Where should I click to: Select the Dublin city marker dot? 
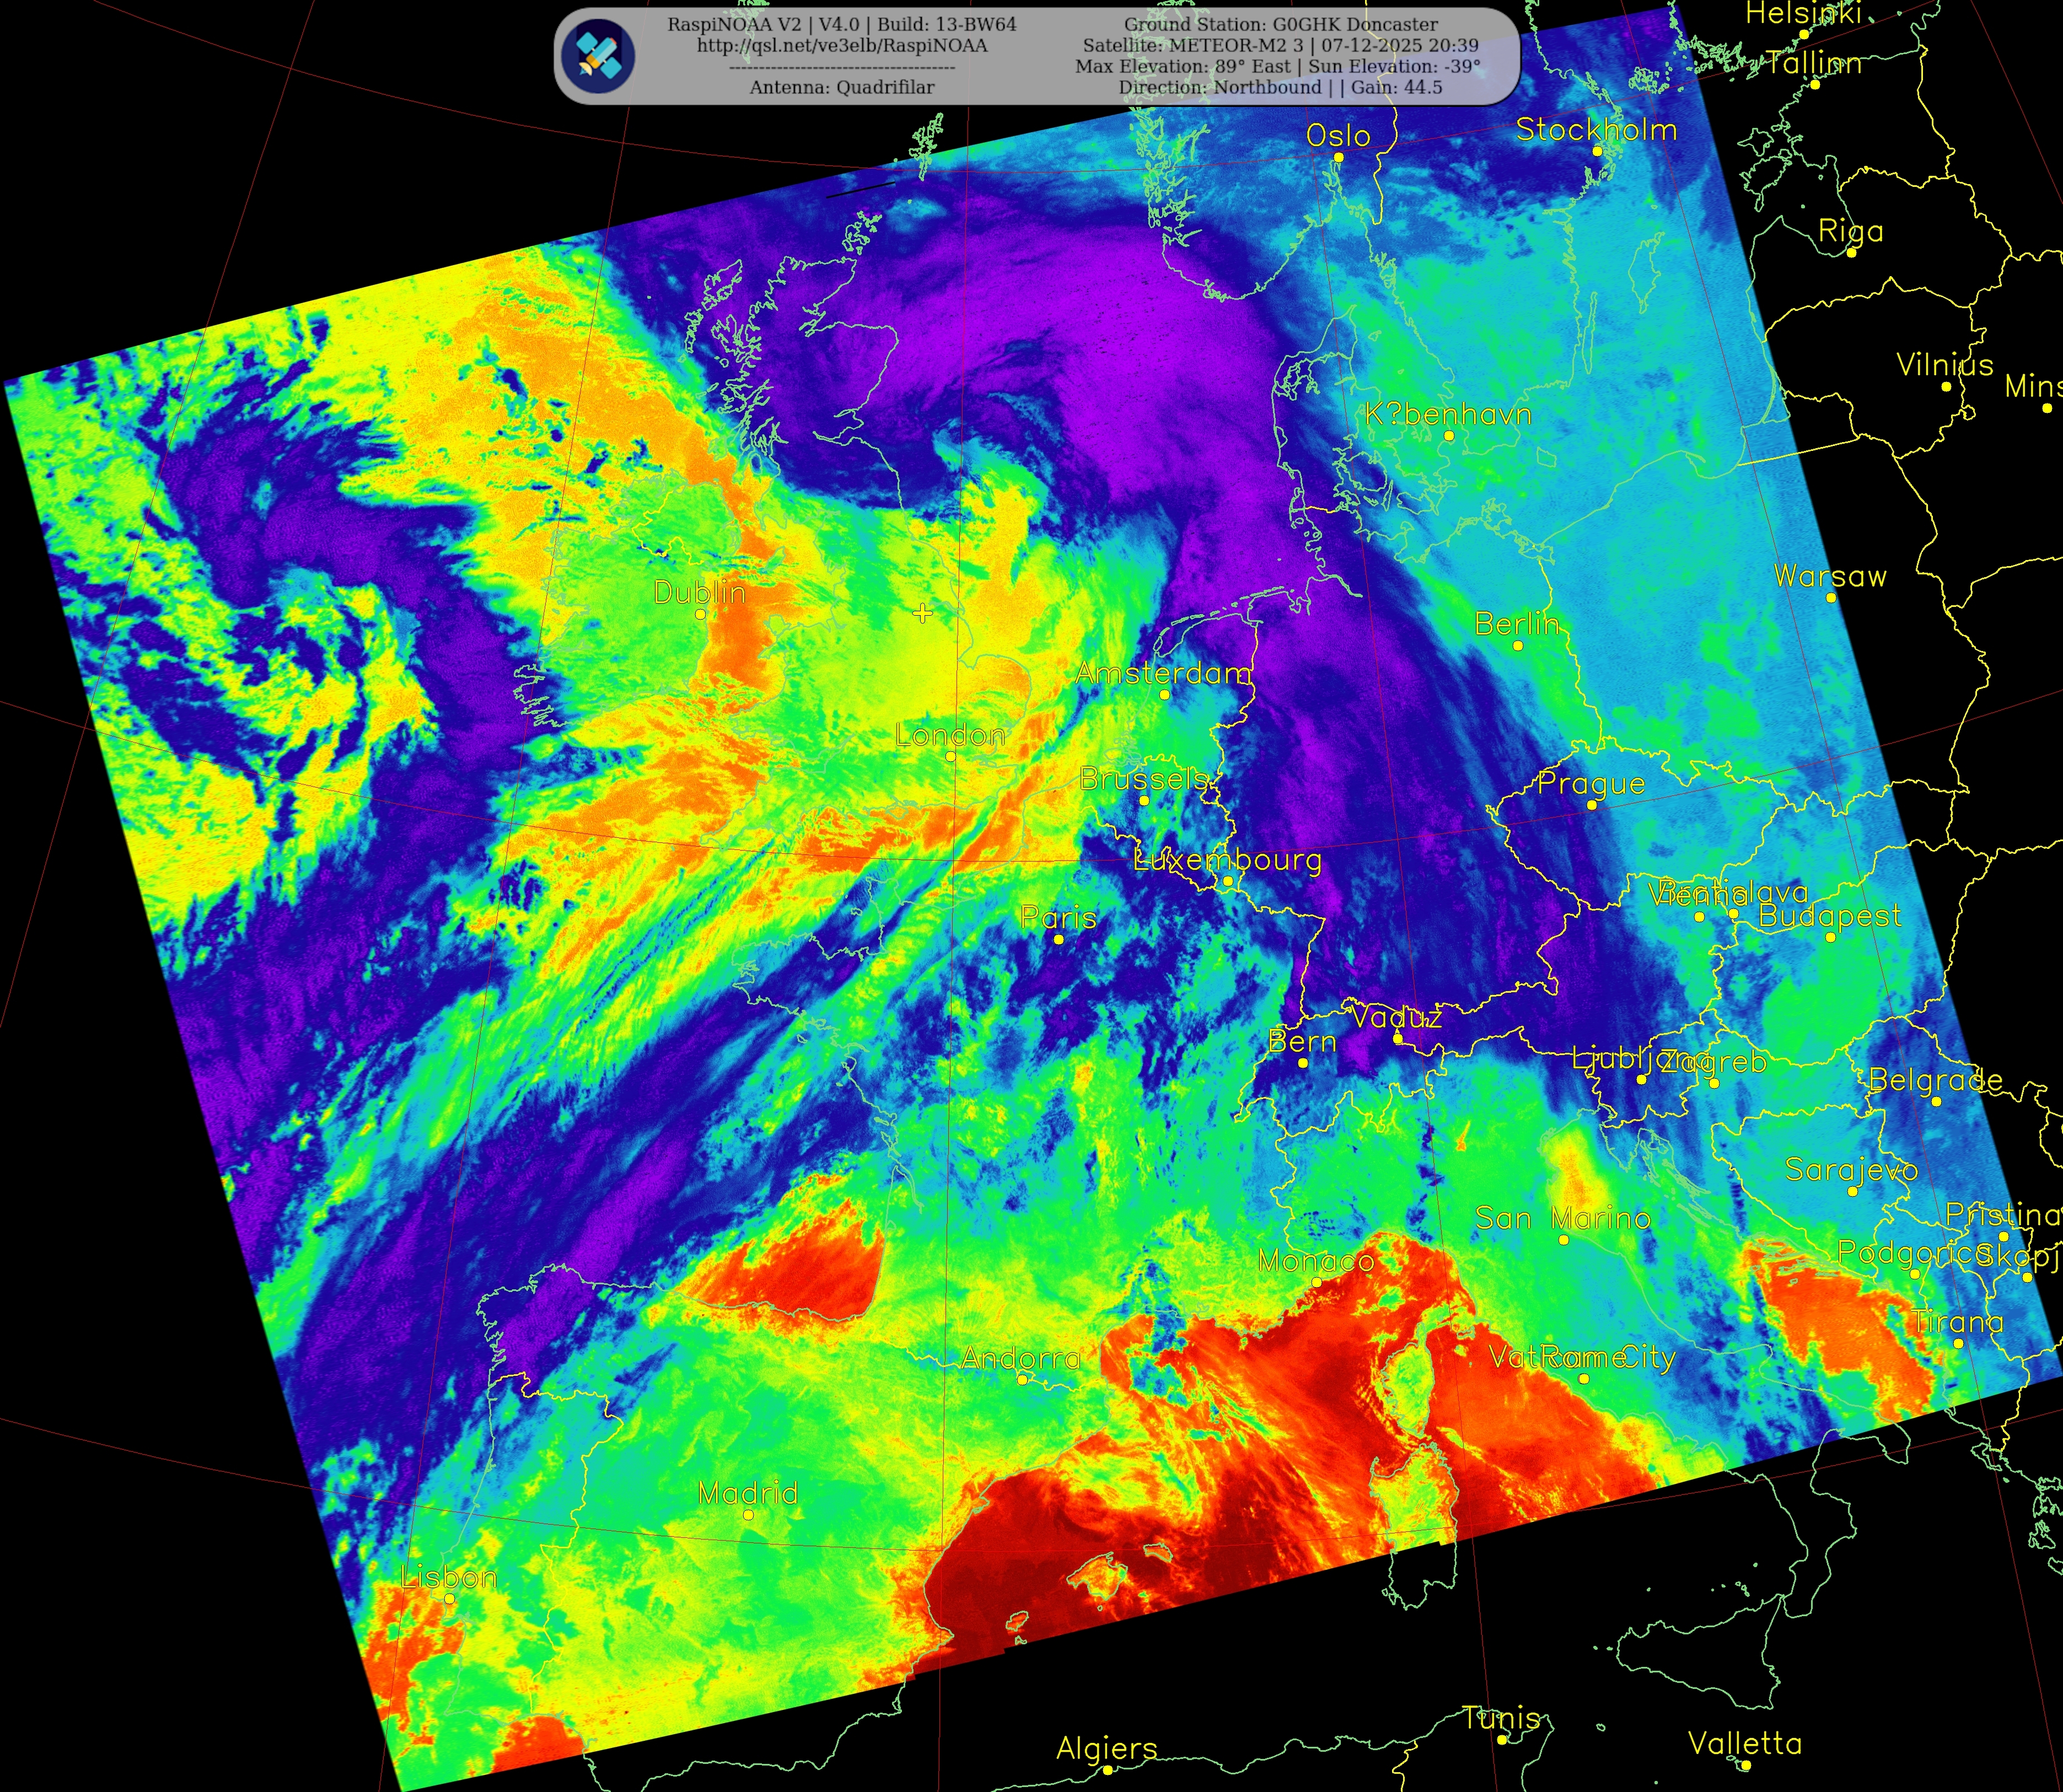[700, 614]
